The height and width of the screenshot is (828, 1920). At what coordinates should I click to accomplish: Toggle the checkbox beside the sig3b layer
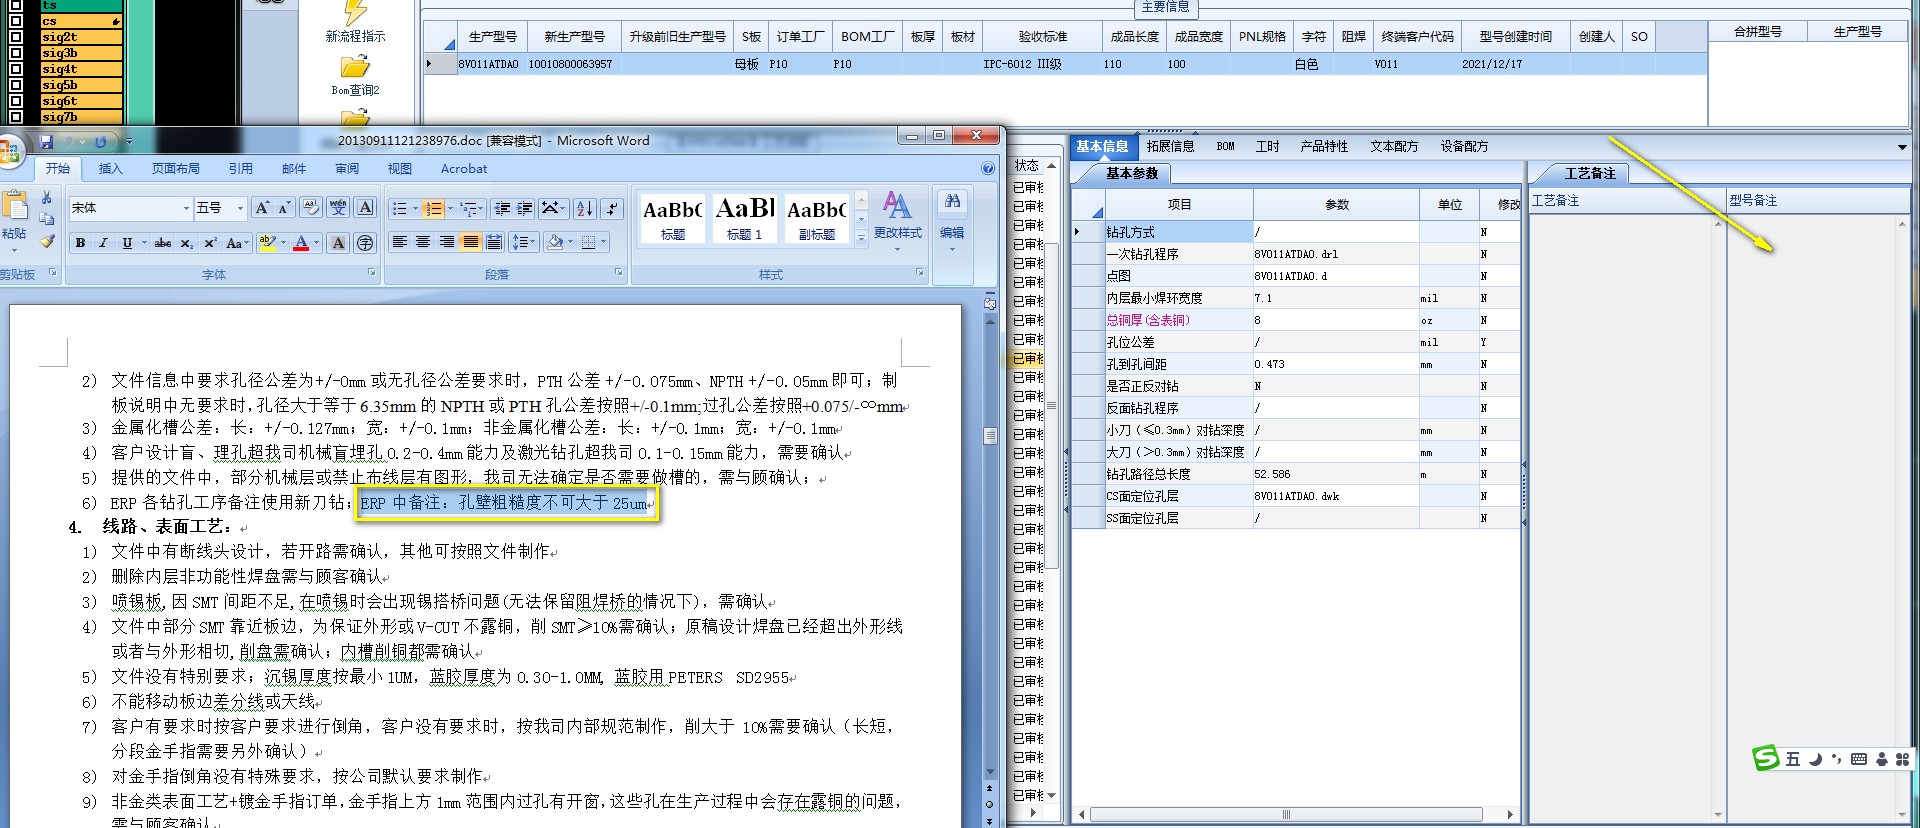[15, 53]
